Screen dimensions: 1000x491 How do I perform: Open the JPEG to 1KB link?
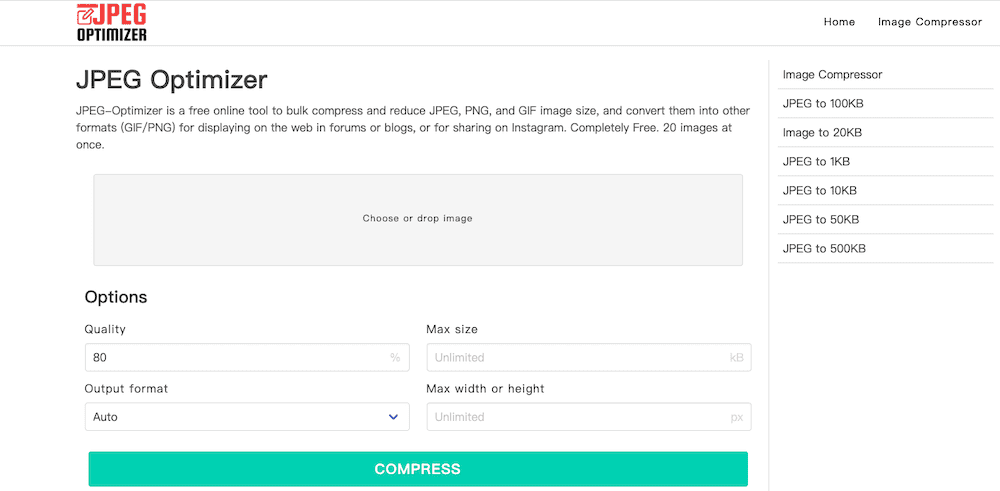click(x=816, y=162)
